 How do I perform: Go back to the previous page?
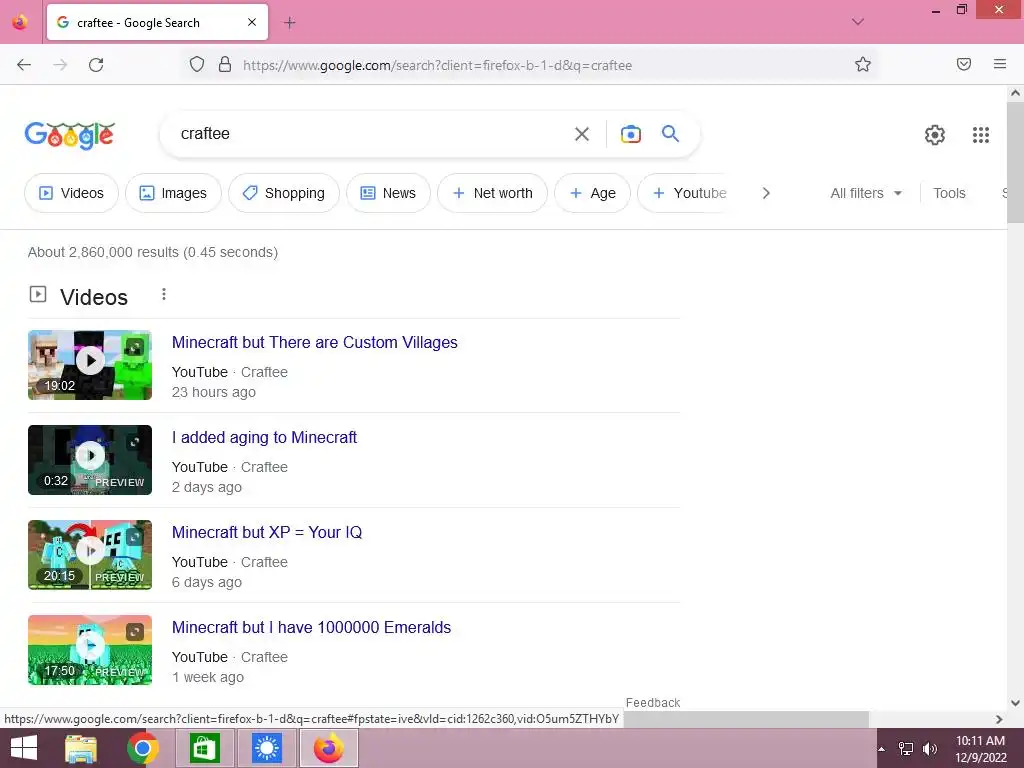(x=24, y=65)
